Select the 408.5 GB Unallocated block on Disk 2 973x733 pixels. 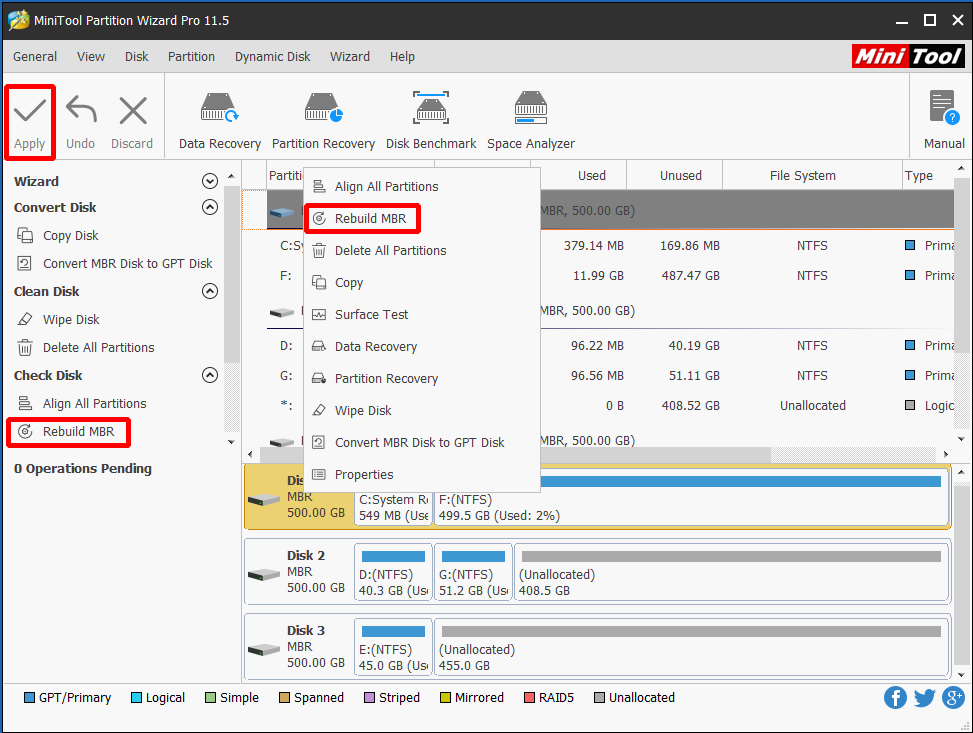click(x=732, y=572)
